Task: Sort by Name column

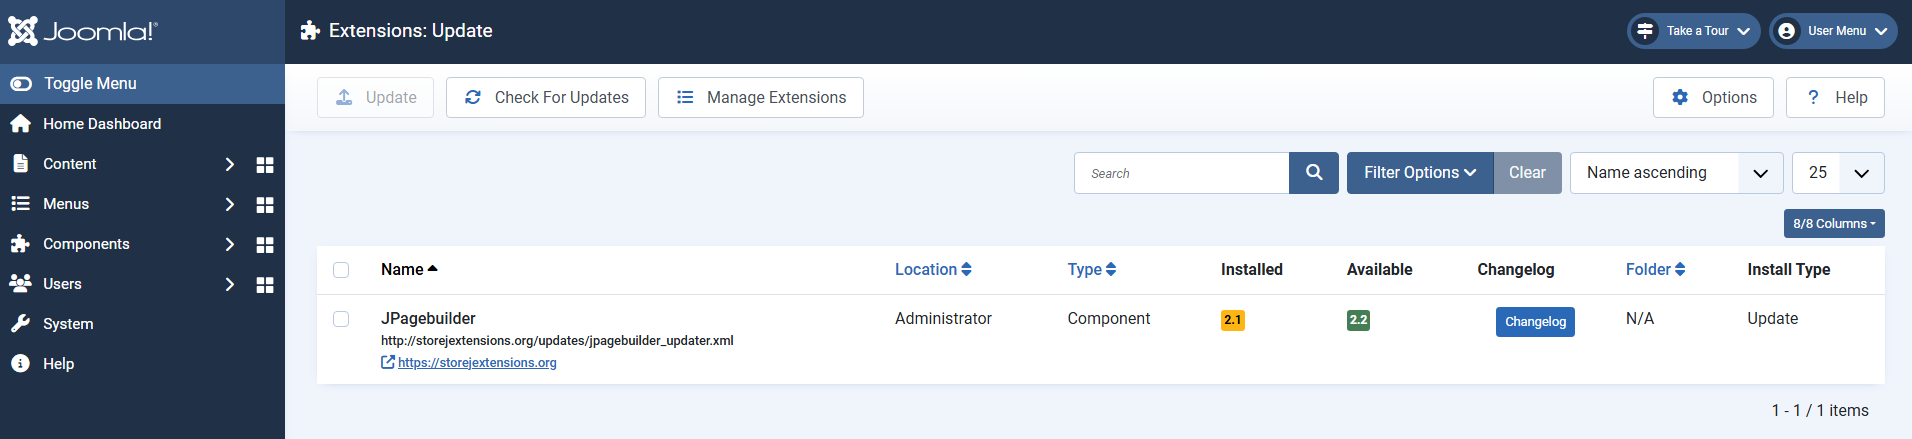Action: tap(409, 269)
